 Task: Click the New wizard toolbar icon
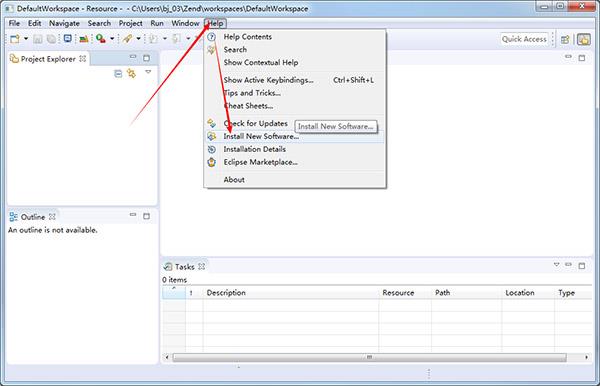pos(15,39)
